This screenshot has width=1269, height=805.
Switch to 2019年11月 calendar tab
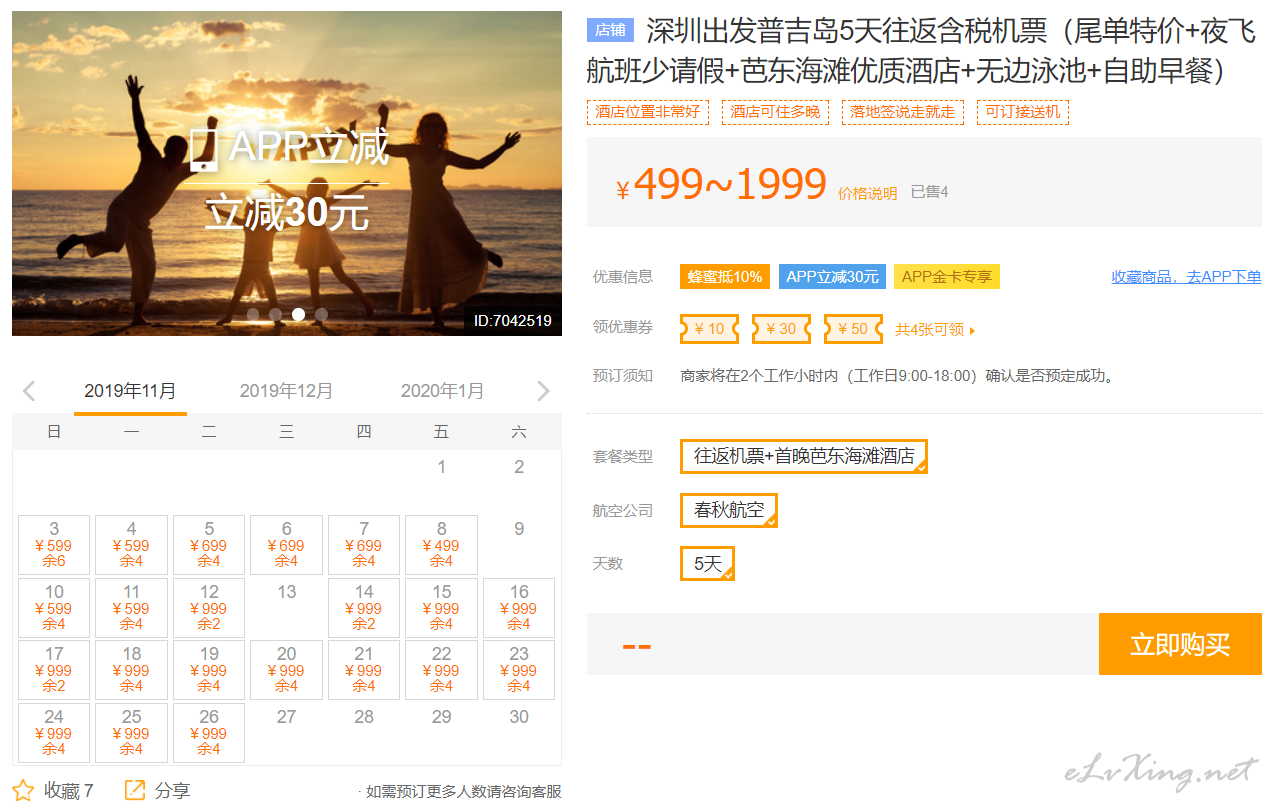coord(130,391)
